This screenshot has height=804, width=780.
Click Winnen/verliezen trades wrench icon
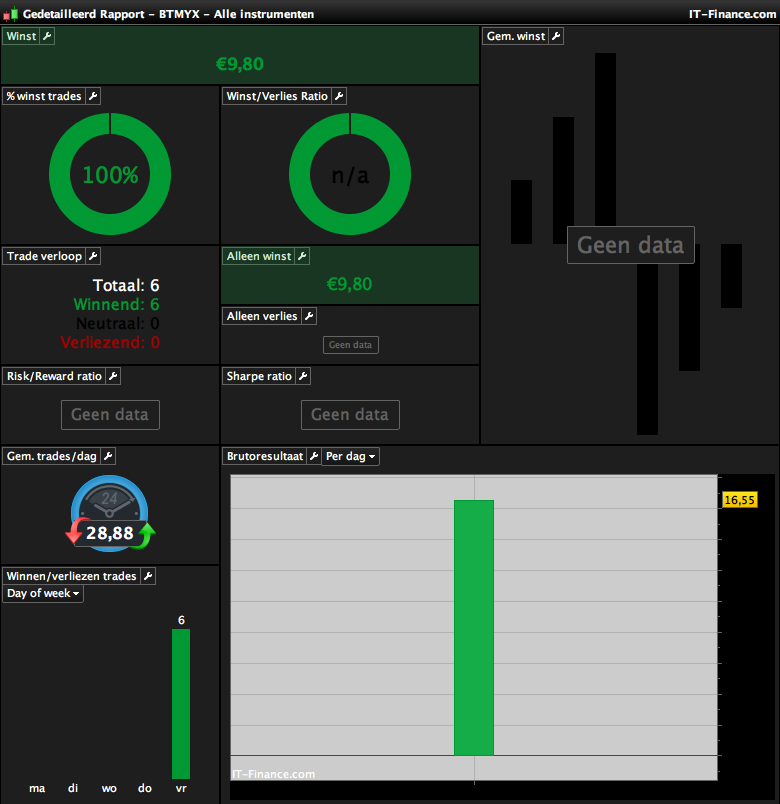[x=148, y=576]
